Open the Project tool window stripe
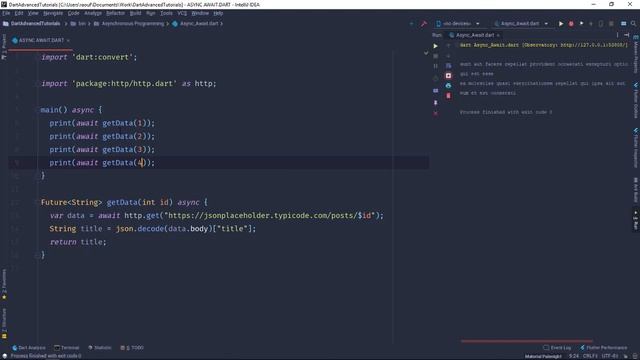Image resolution: width=640 pixels, height=360 pixels. [x=4, y=47]
